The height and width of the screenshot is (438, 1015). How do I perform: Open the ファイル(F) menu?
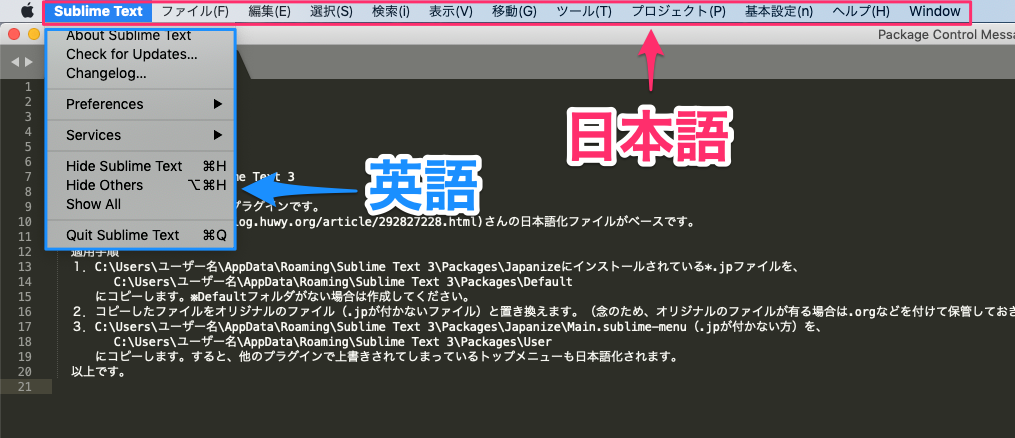coord(195,11)
